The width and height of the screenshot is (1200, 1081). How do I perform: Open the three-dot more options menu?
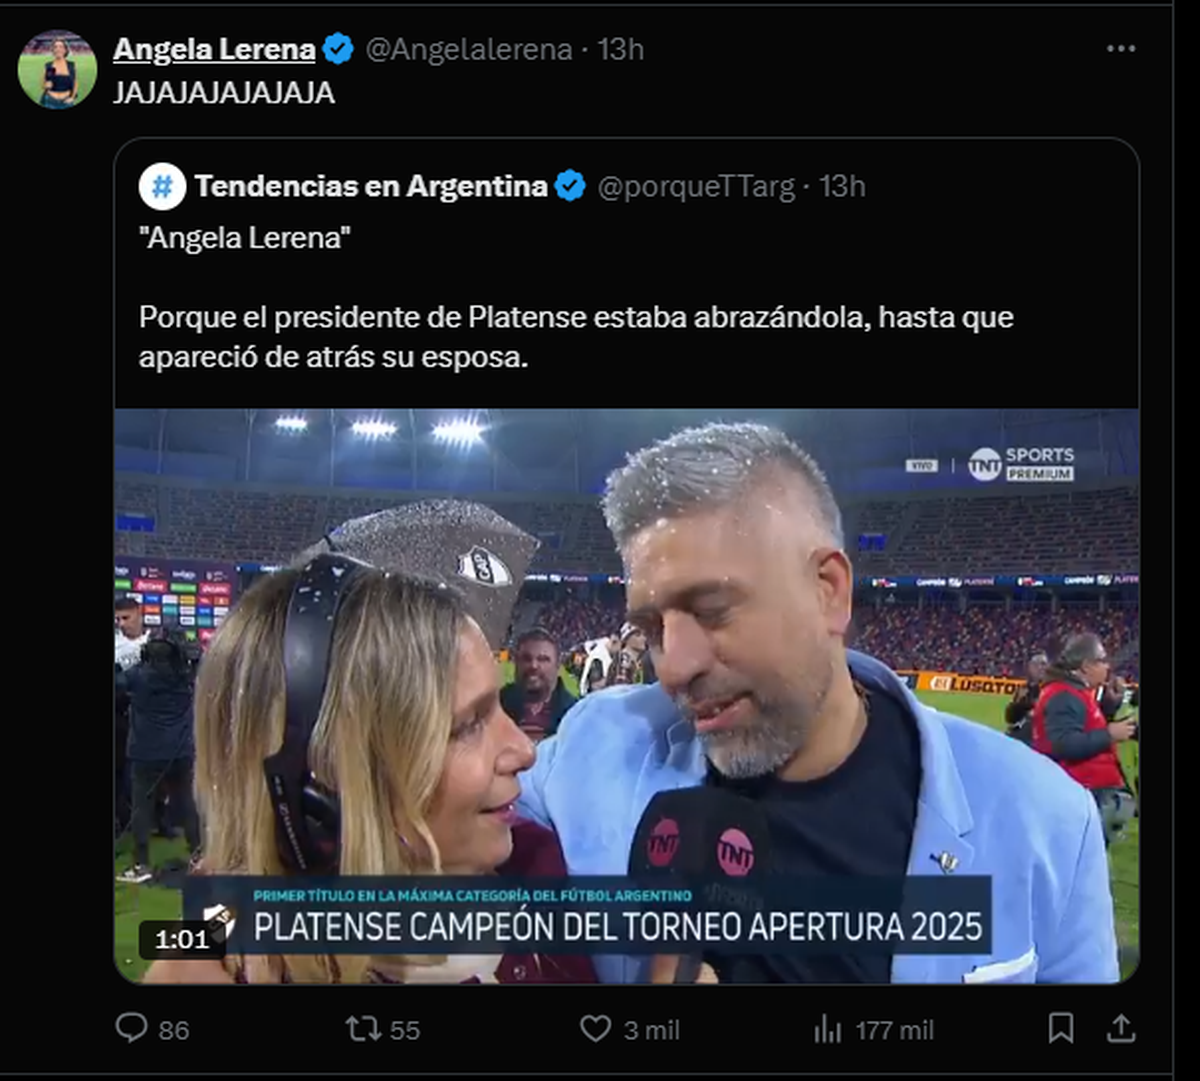click(x=1121, y=49)
